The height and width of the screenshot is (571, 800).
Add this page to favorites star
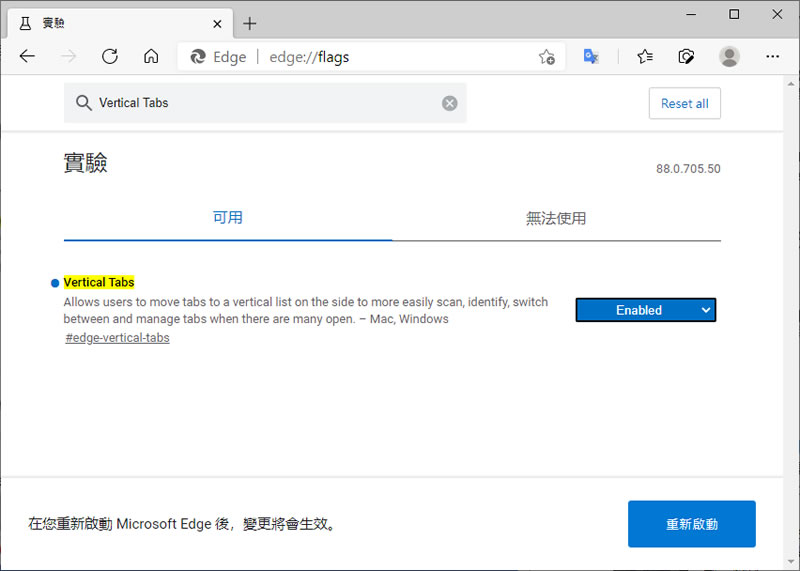tap(546, 57)
